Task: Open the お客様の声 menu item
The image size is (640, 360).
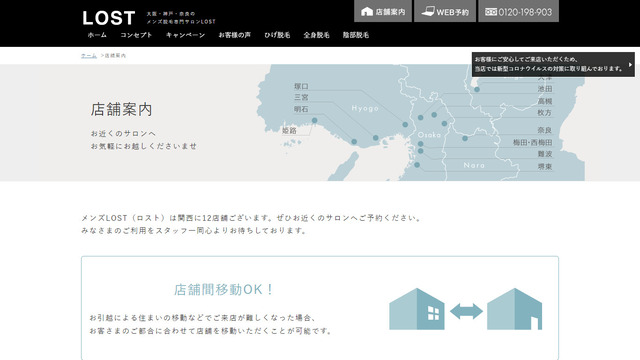Action: [x=235, y=35]
